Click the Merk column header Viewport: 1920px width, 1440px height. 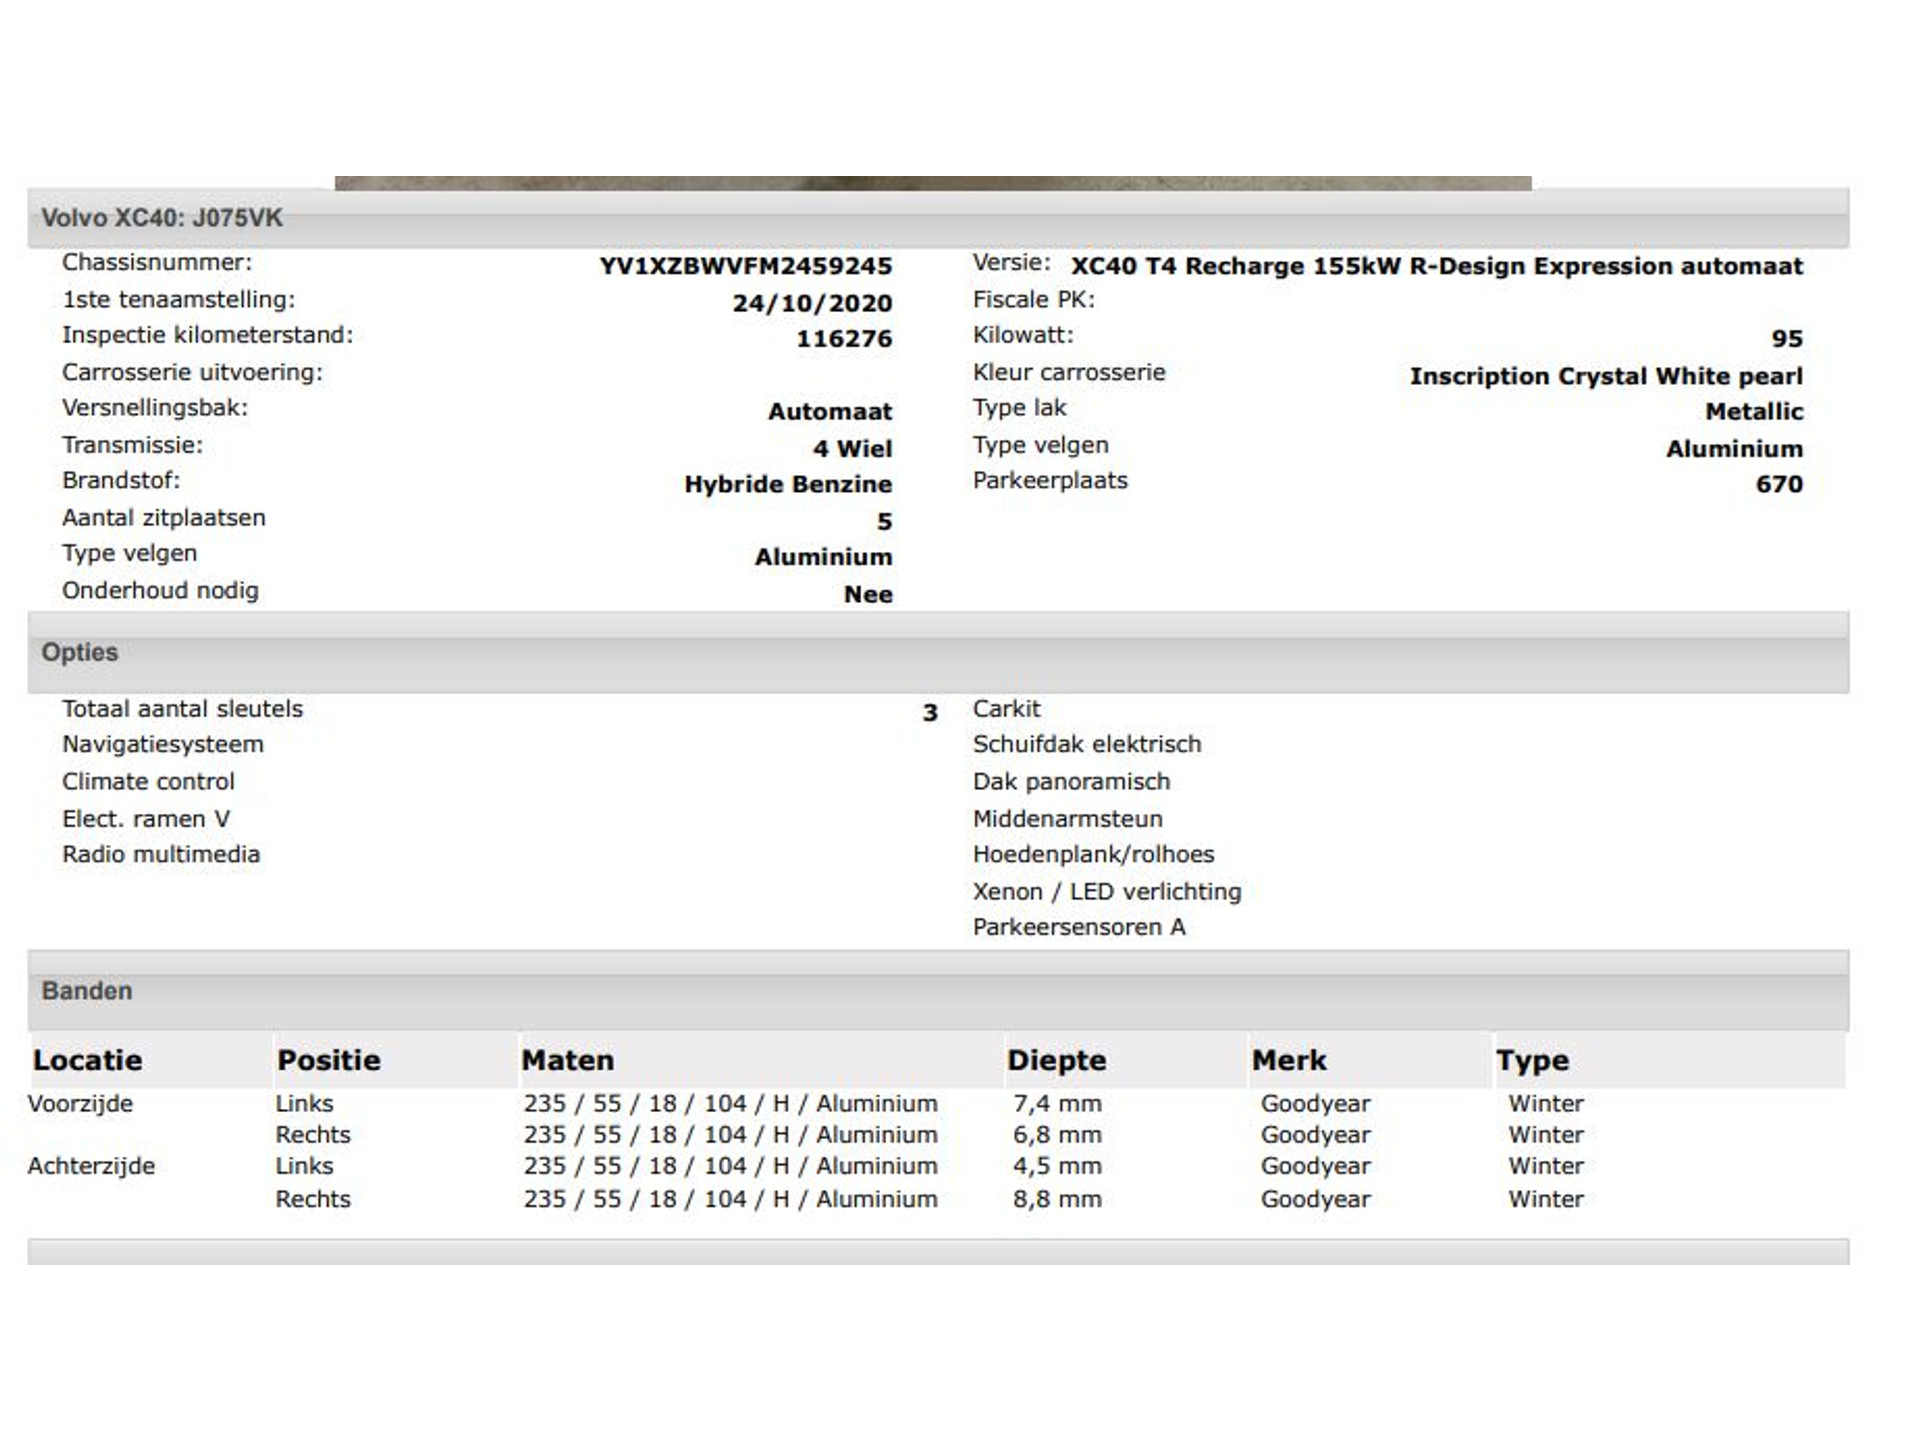1289,1060
